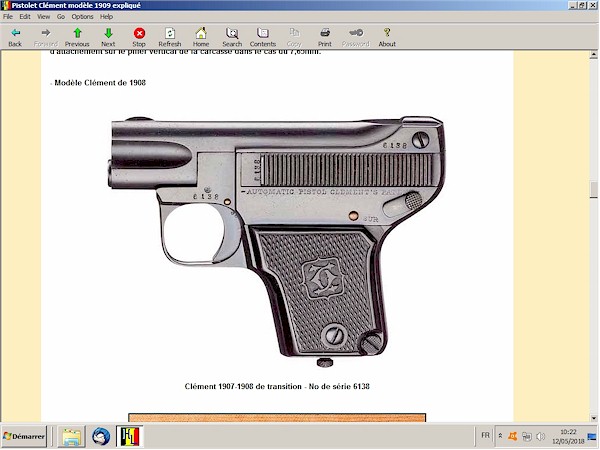Jump to the Previous page

(x=77, y=37)
